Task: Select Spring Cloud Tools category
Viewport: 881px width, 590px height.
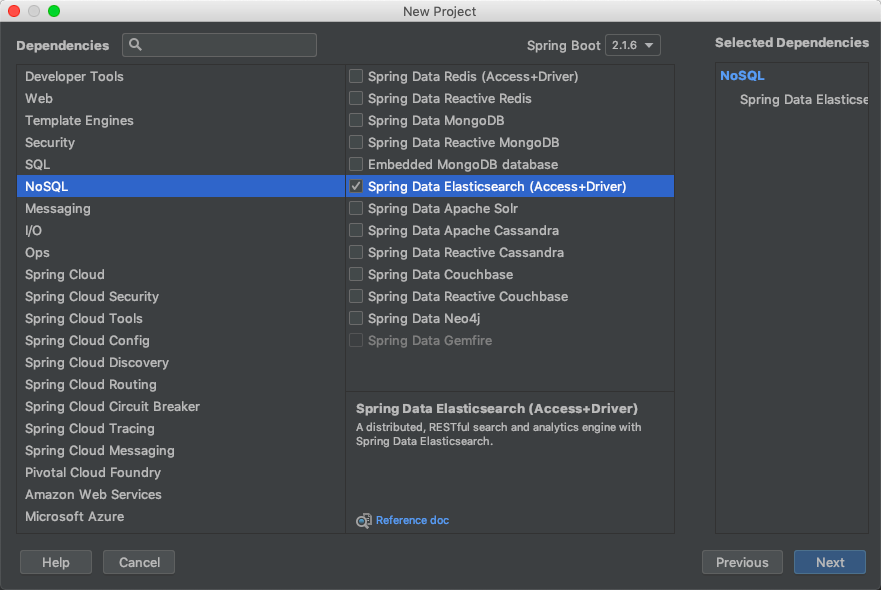Action: (x=180, y=318)
